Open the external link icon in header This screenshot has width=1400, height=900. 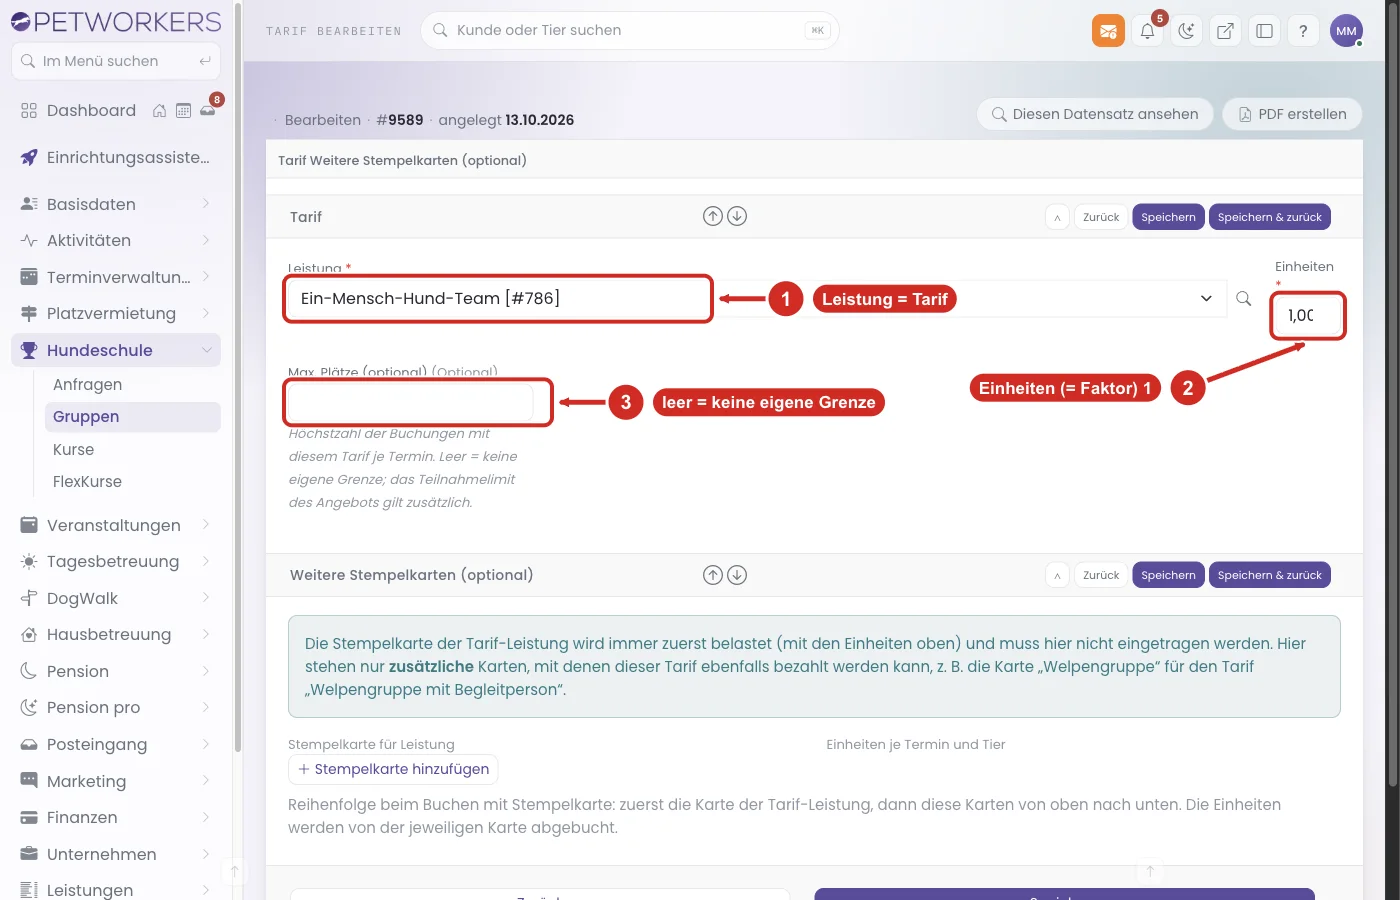click(x=1225, y=31)
